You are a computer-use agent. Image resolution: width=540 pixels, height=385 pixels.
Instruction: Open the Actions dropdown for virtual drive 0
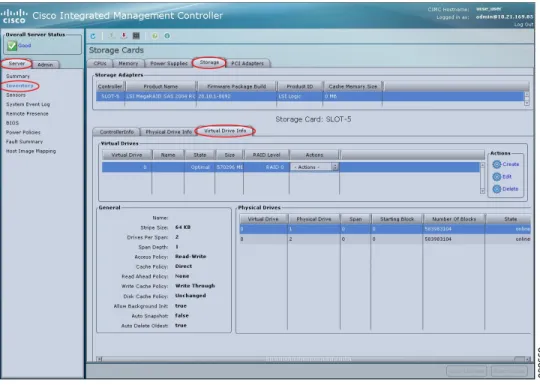click(314, 167)
